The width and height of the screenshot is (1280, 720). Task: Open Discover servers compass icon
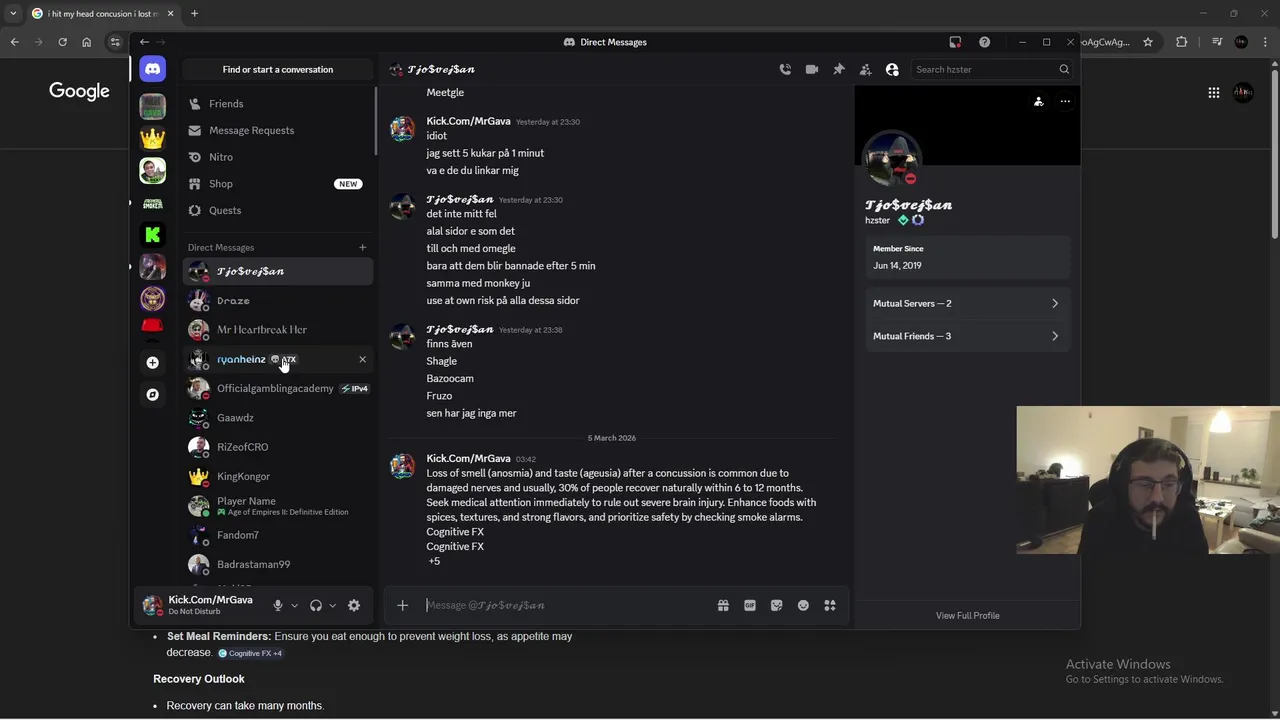pos(152,394)
